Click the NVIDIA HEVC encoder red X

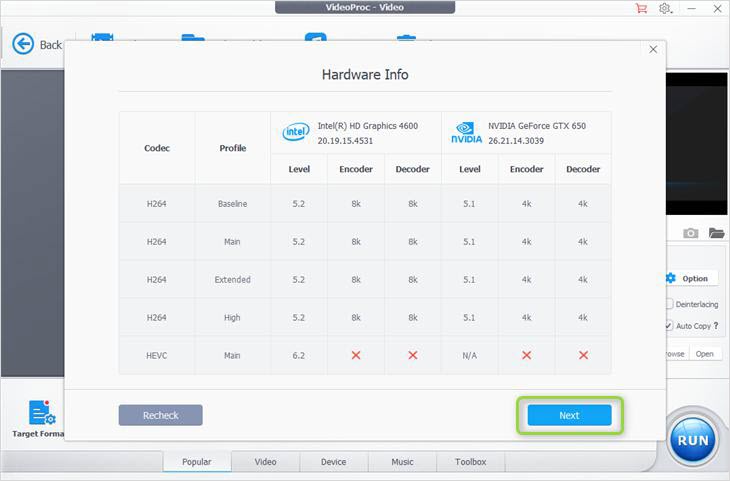[527, 355]
